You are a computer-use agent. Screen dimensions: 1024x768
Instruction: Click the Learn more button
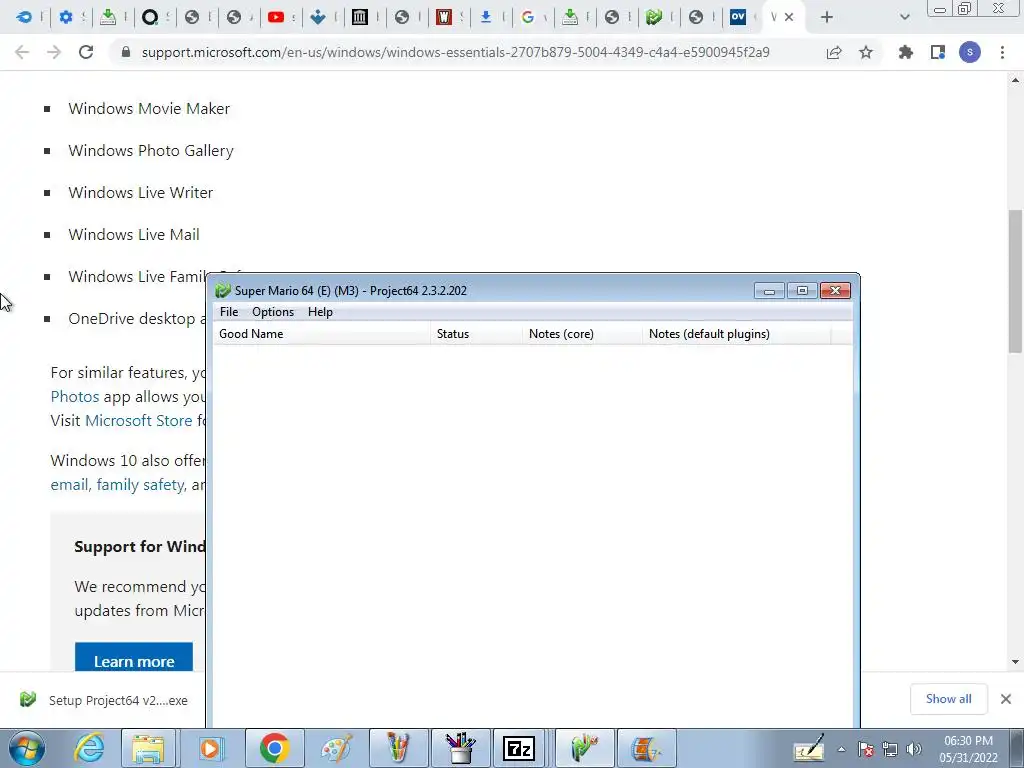tap(134, 658)
